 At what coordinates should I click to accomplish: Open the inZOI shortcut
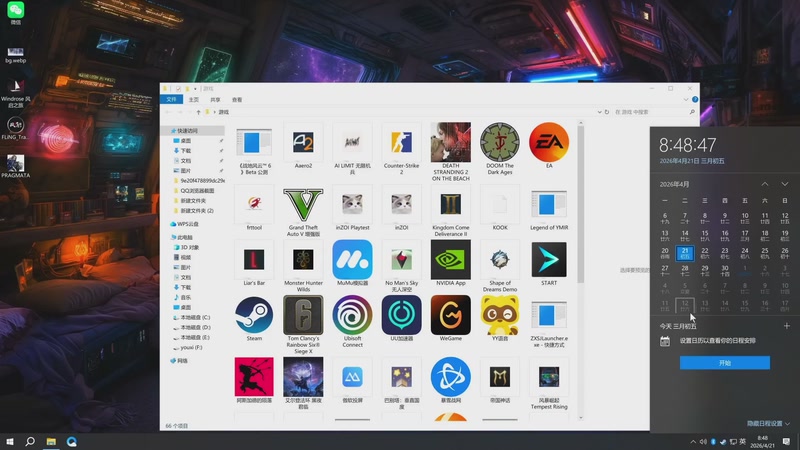pyautogui.click(x=402, y=208)
